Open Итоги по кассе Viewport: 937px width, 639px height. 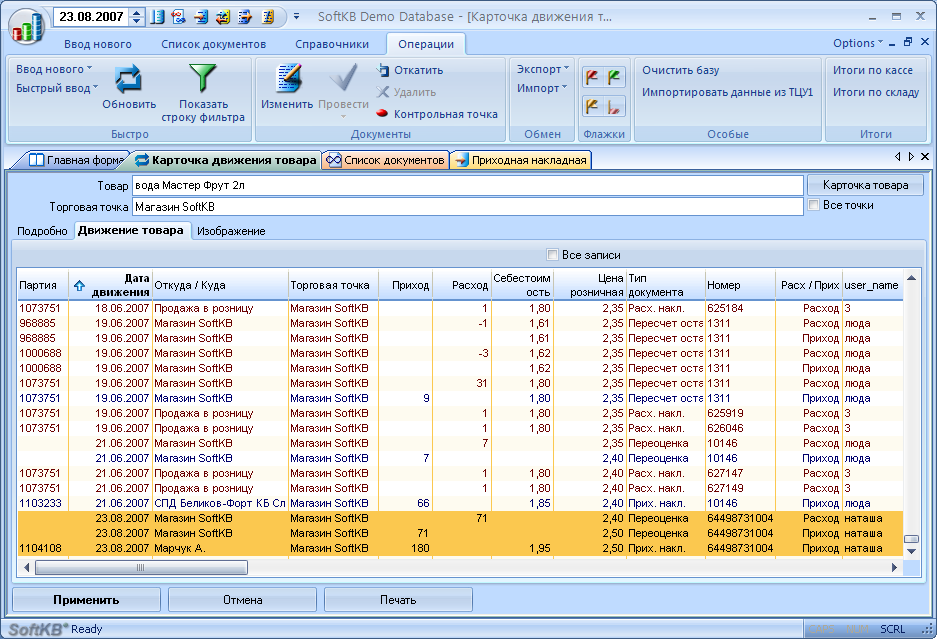pos(872,70)
